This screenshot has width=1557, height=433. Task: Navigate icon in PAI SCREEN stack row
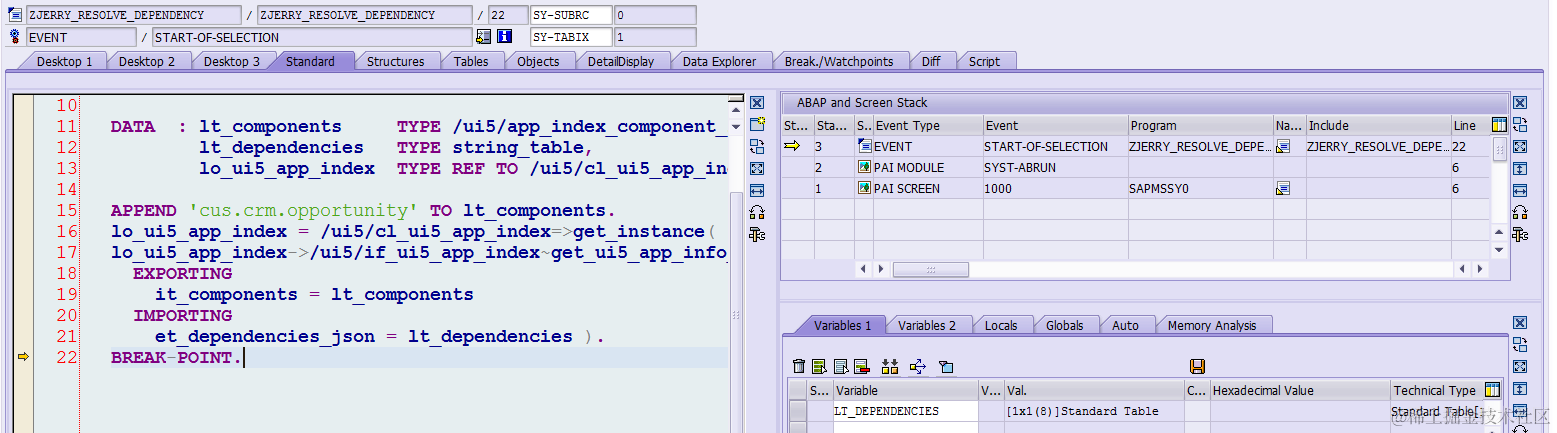[1283, 188]
